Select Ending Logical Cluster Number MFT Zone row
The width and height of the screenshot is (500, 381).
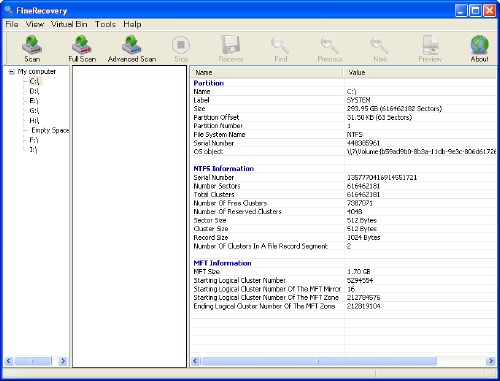[343, 306]
